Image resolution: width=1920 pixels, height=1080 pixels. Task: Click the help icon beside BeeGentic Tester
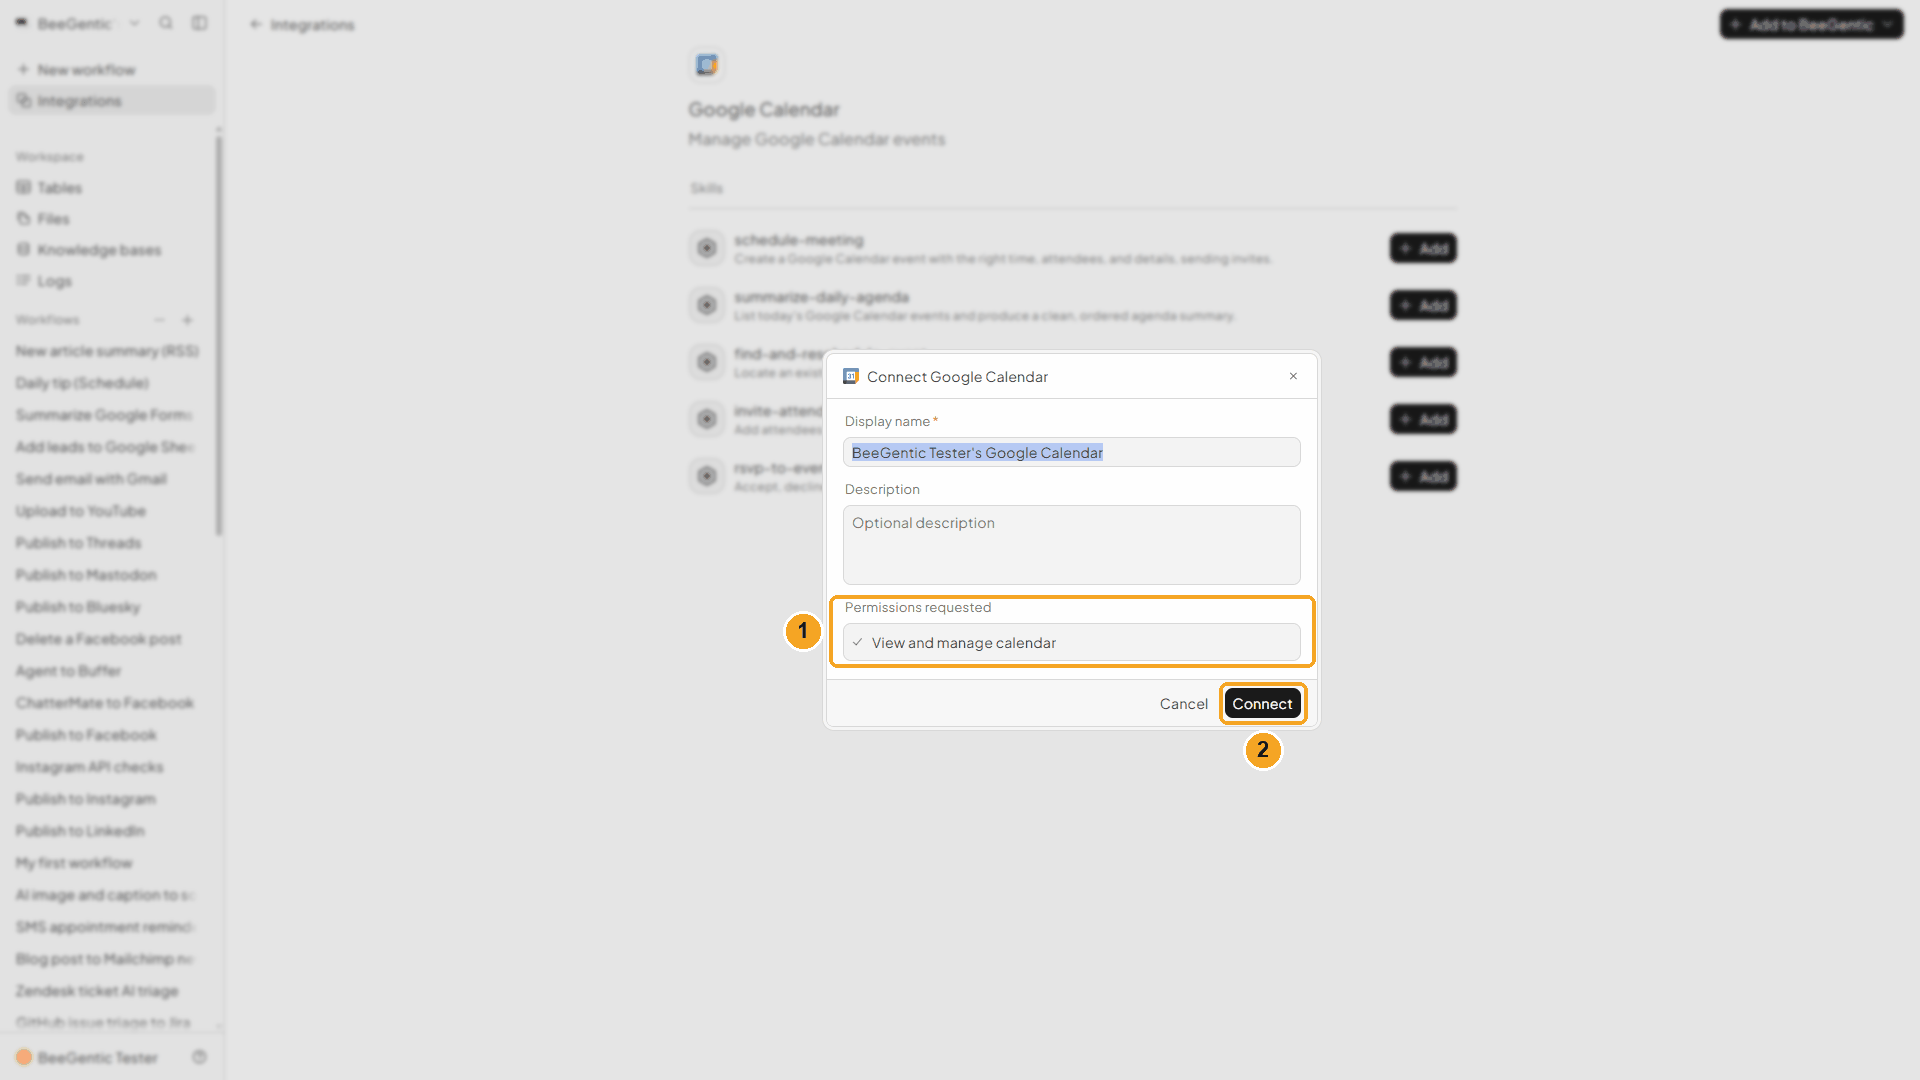pyautogui.click(x=199, y=1057)
